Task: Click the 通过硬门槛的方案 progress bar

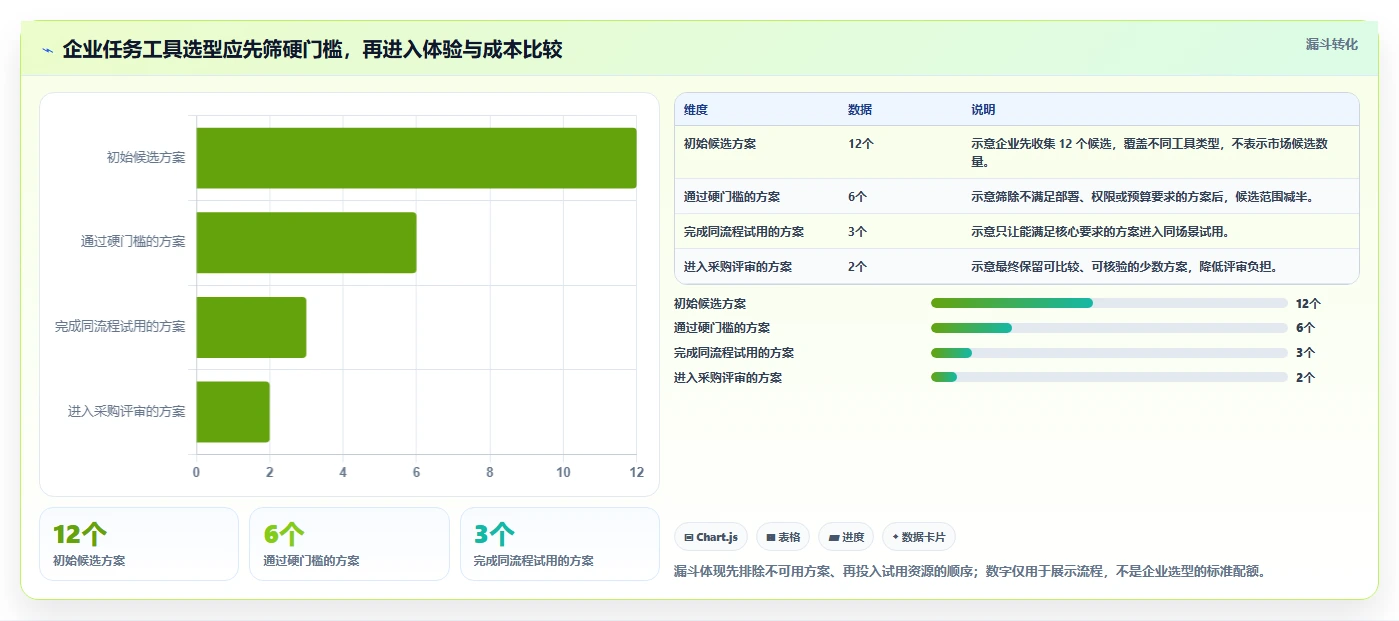Action: point(1109,328)
